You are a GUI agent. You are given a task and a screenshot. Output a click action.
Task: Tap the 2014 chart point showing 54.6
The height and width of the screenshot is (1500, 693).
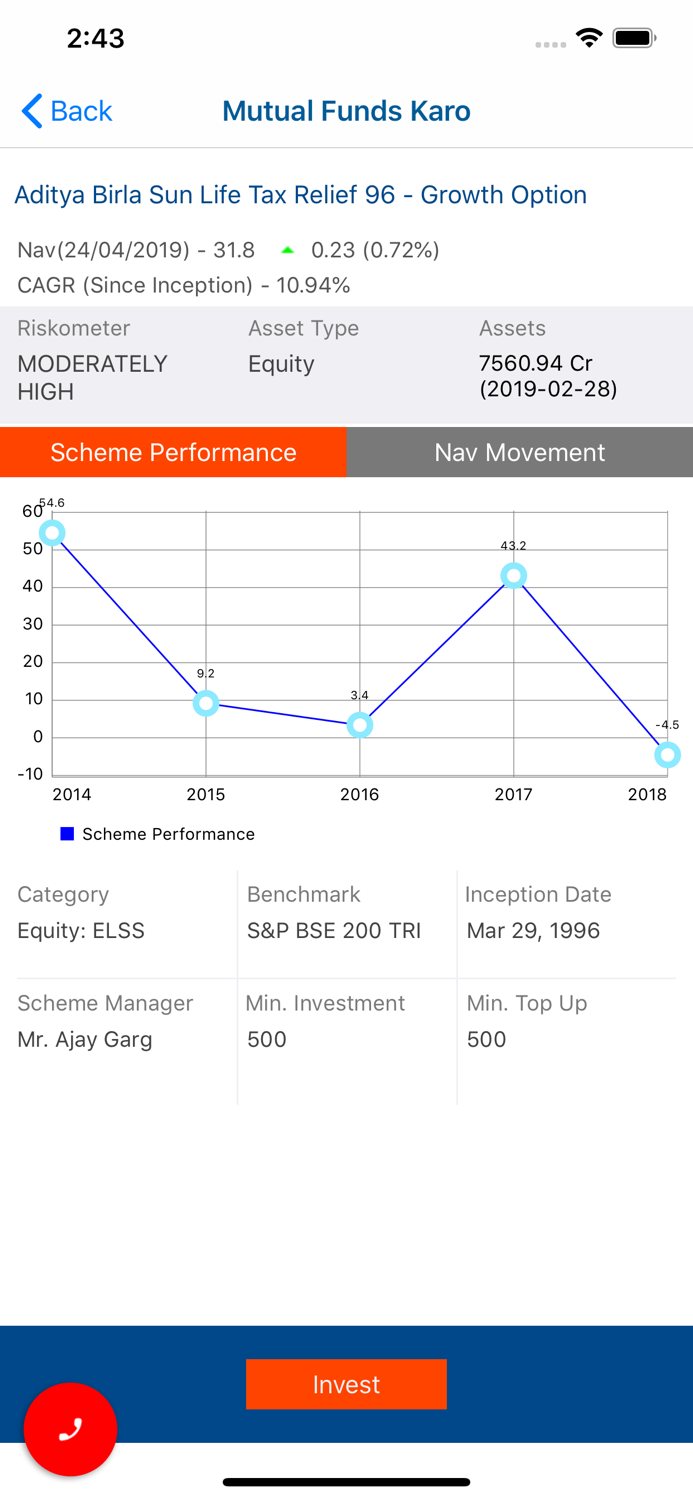pyautogui.click(x=52, y=532)
